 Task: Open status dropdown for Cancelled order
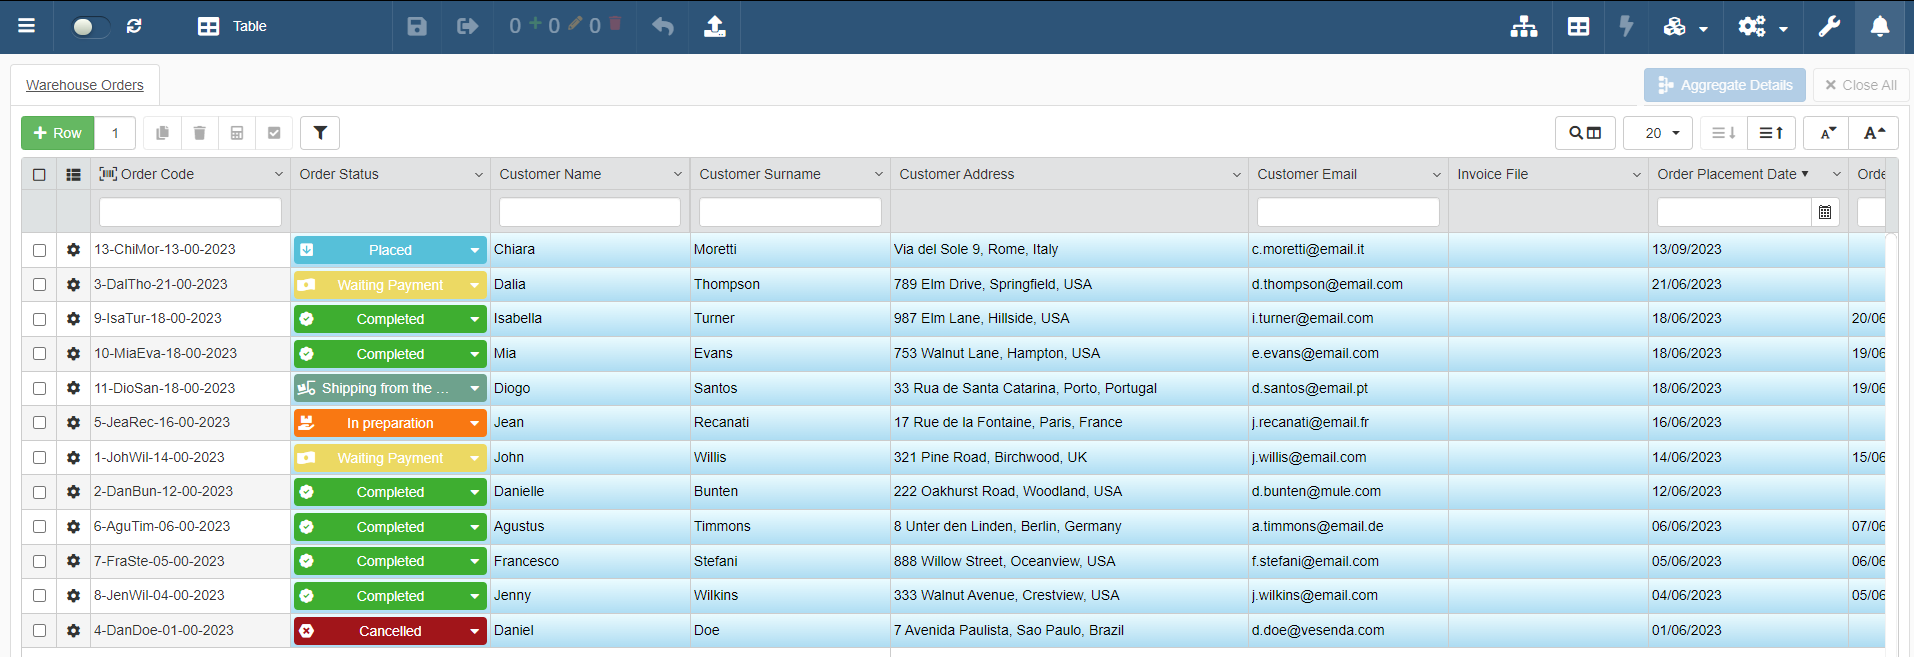click(474, 631)
